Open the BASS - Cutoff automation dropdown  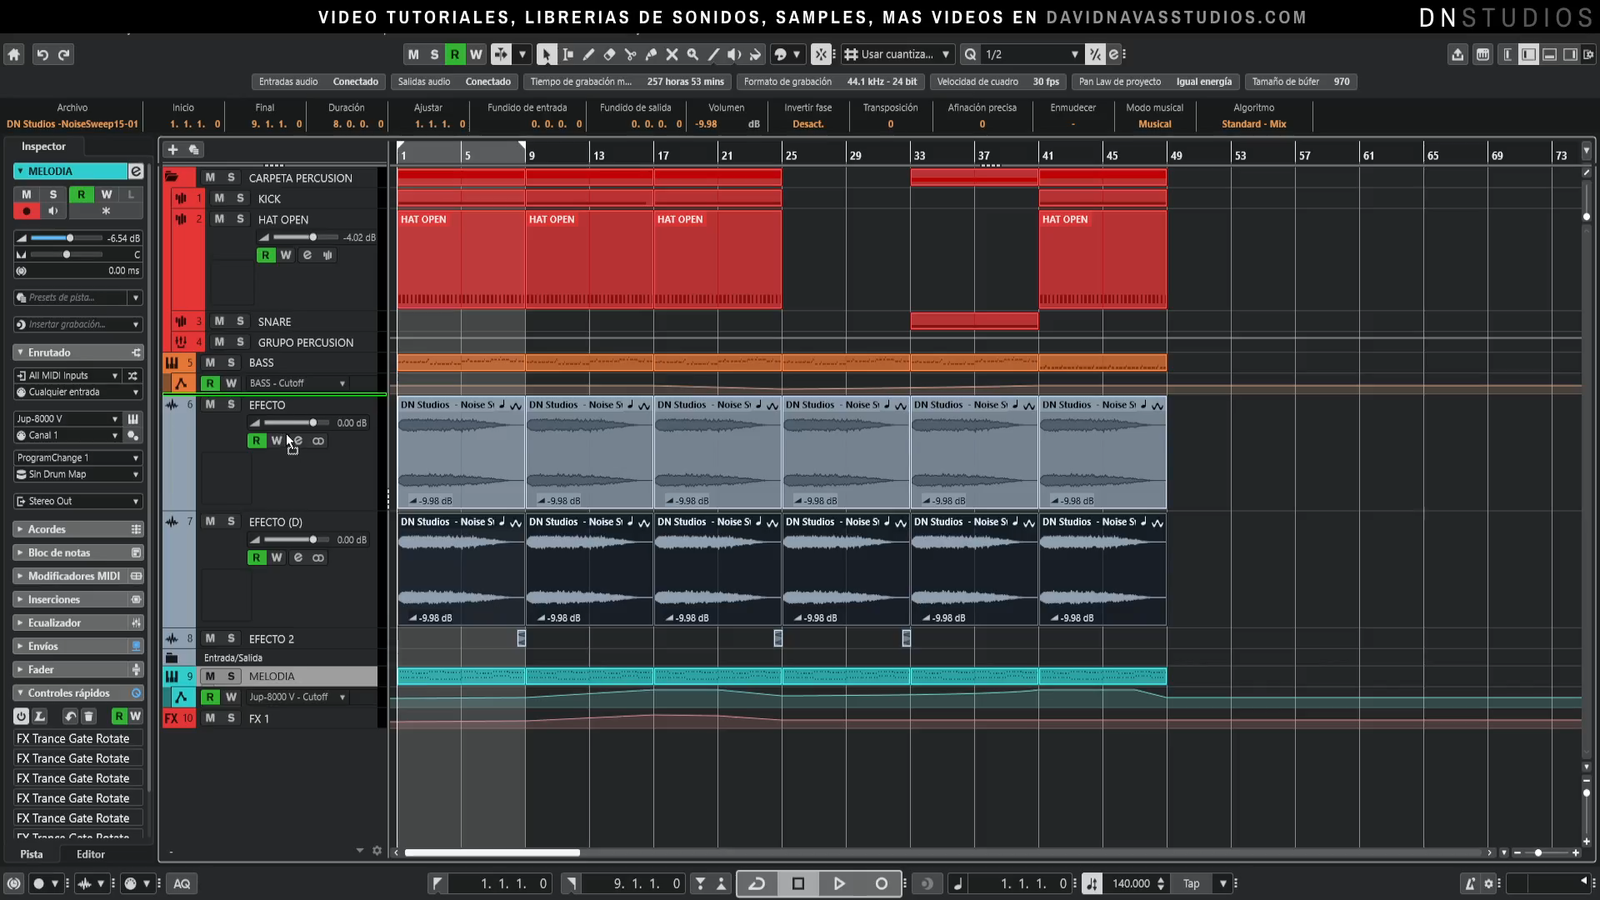pos(342,384)
